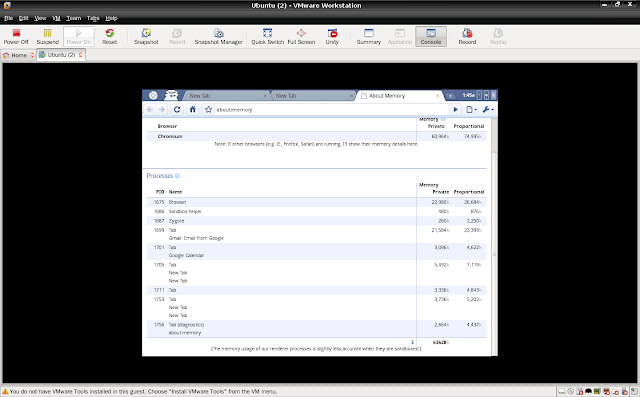The image size is (640, 397).
Task: Select the Zygote process row
Action: 316,221
